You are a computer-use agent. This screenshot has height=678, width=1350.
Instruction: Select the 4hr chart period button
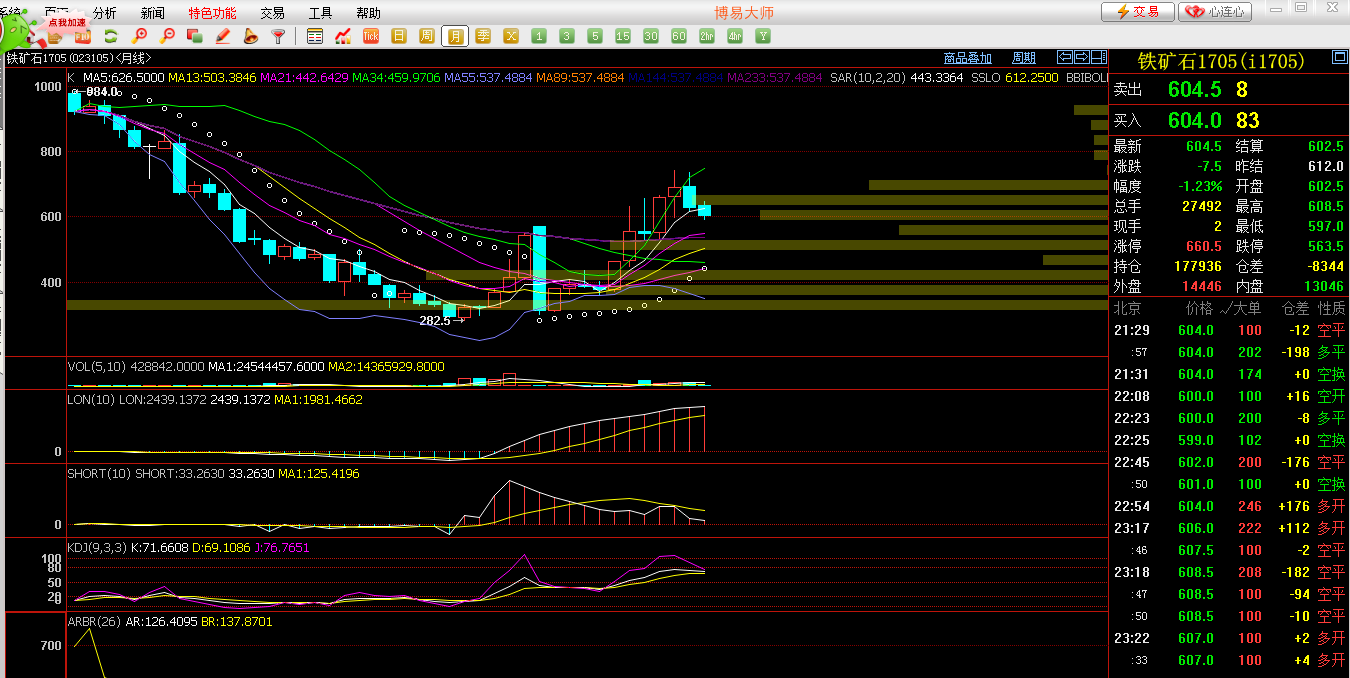point(735,36)
